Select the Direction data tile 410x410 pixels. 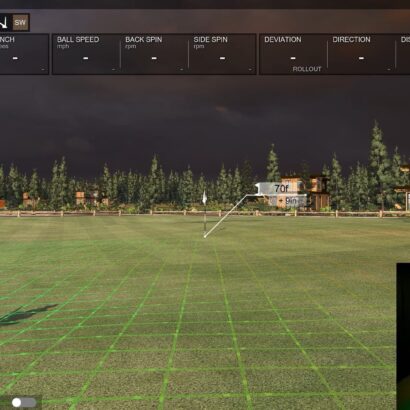pos(361,54)
